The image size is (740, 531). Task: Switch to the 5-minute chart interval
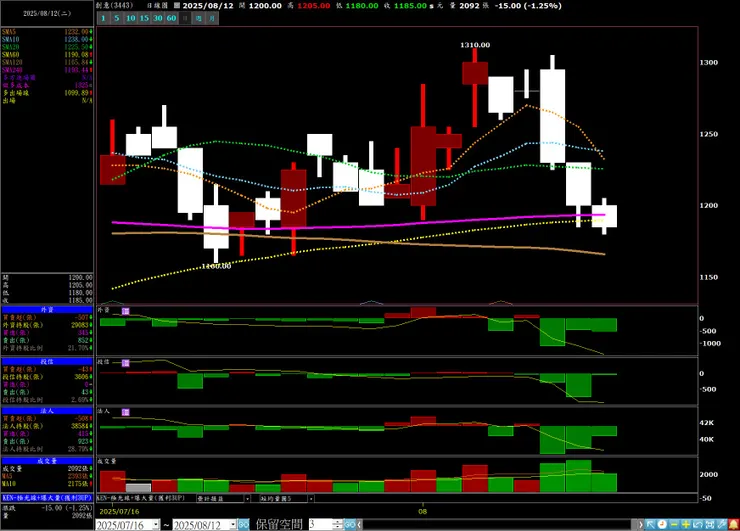click(x=117, y=18)
